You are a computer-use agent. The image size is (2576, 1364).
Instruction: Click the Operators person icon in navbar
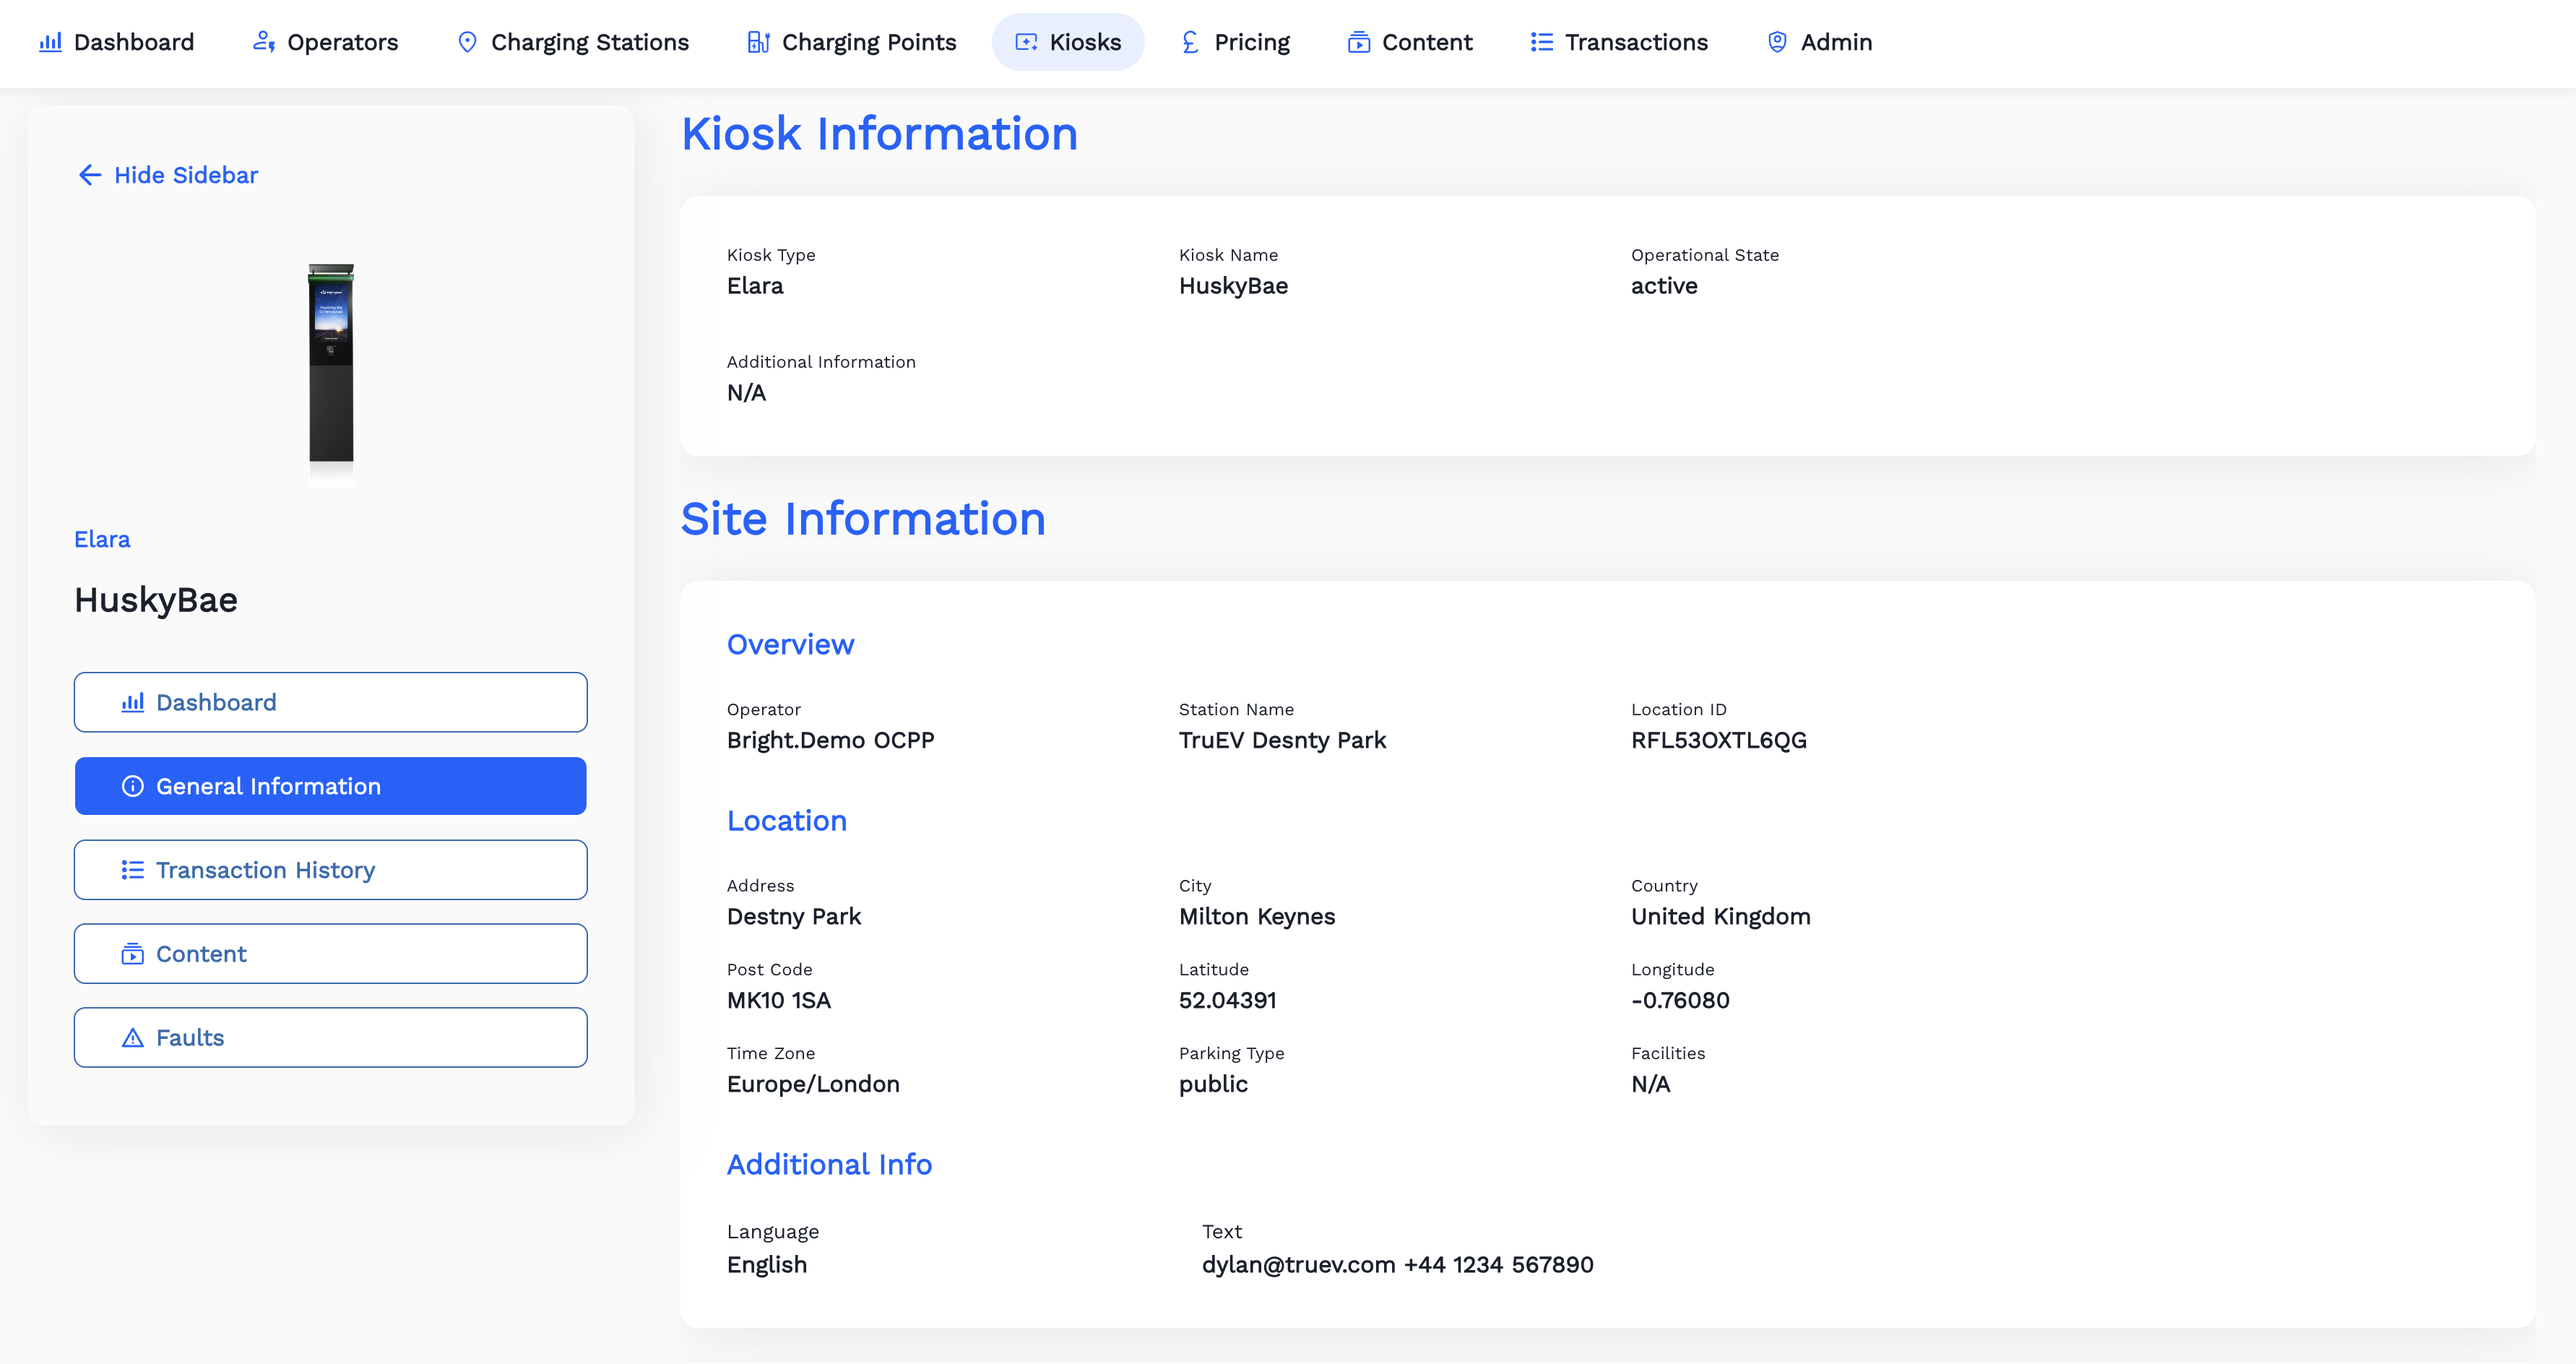click(x=263, y=42)
